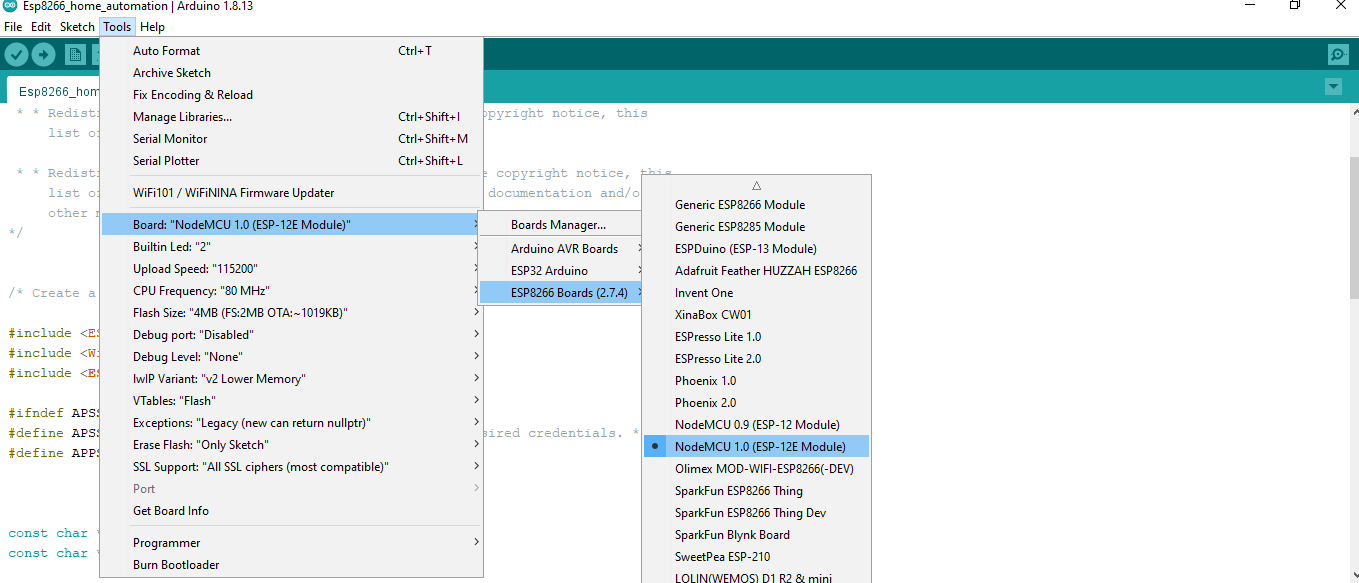Click the Verify checkmark toolbar icon

tap(16, 55)
